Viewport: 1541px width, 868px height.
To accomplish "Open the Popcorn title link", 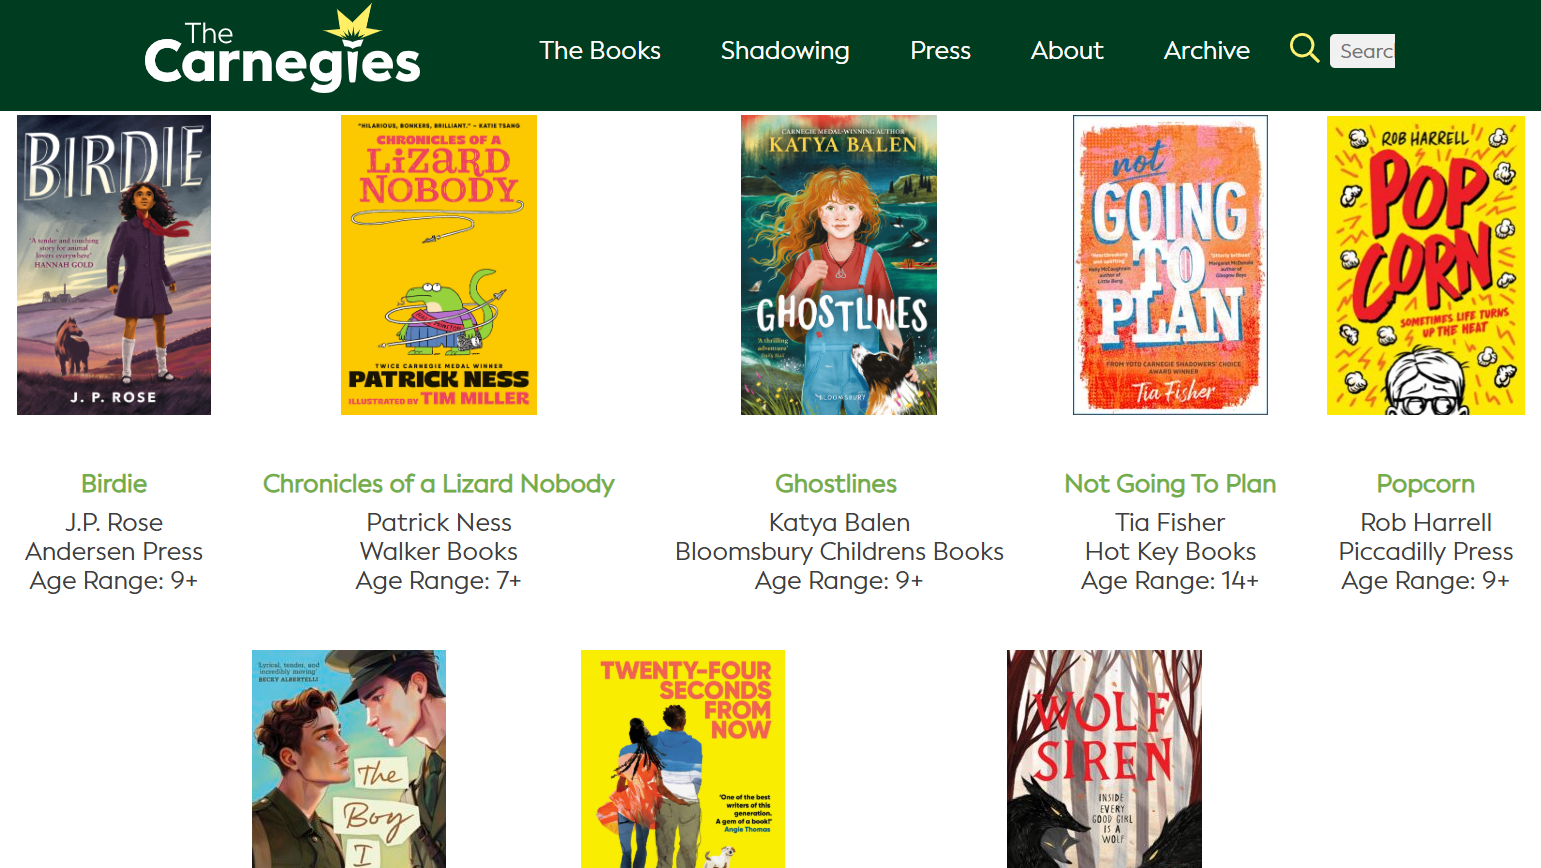I will click(1425, 484).
